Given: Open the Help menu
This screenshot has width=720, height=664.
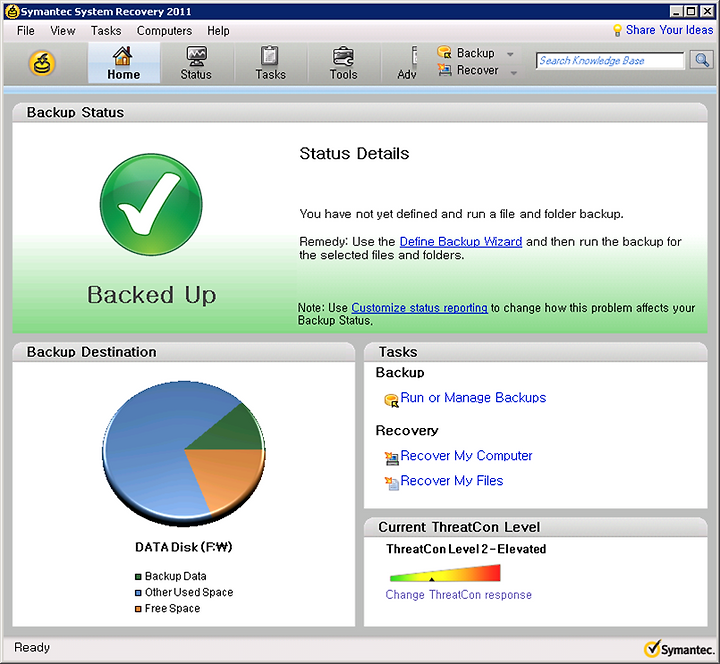Looking at the screenshot, I should point(218,31).
